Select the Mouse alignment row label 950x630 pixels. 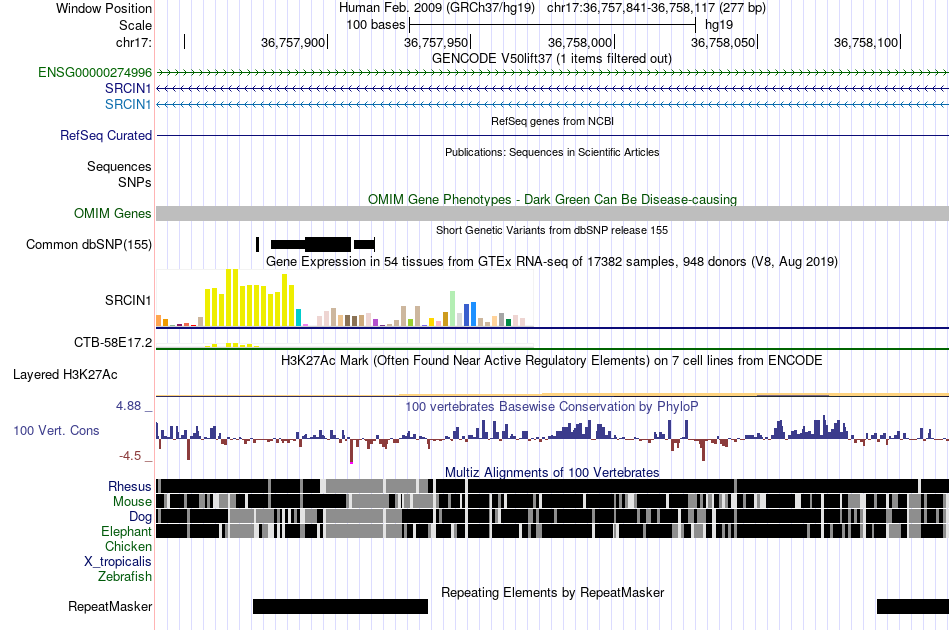pyautogui.click(x=132, y=502)
